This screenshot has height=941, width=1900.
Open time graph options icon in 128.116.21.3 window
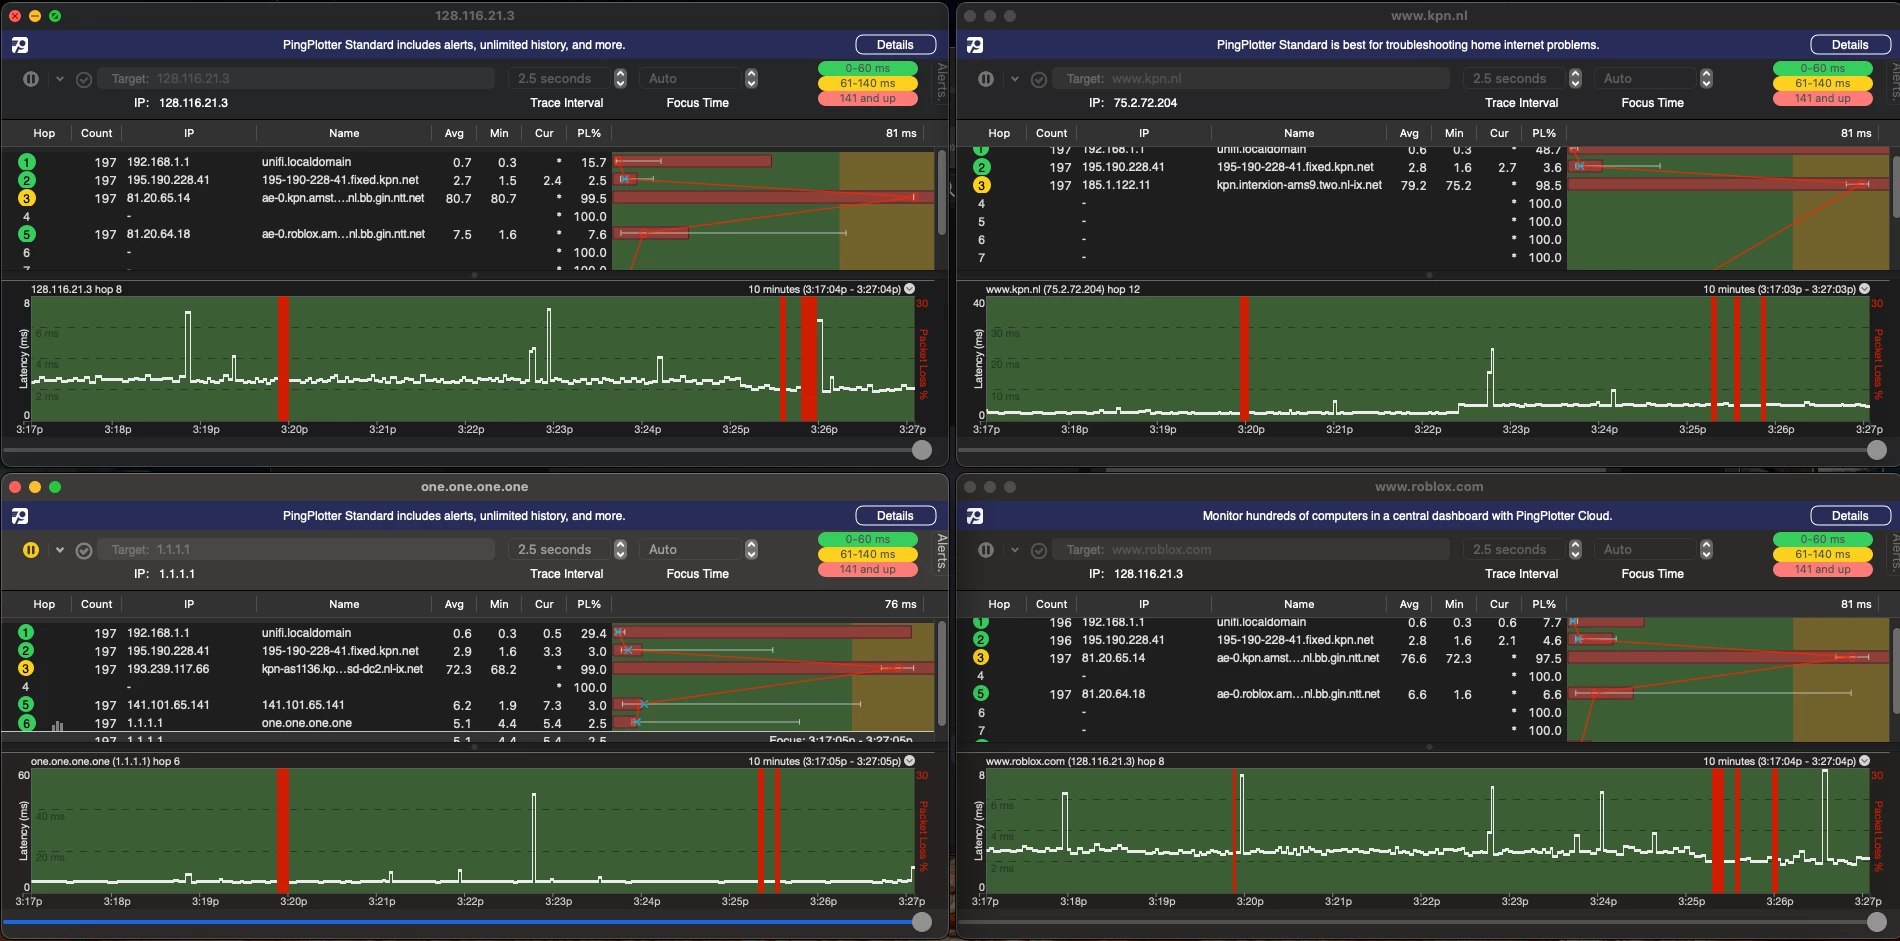[x=910, y=289]
